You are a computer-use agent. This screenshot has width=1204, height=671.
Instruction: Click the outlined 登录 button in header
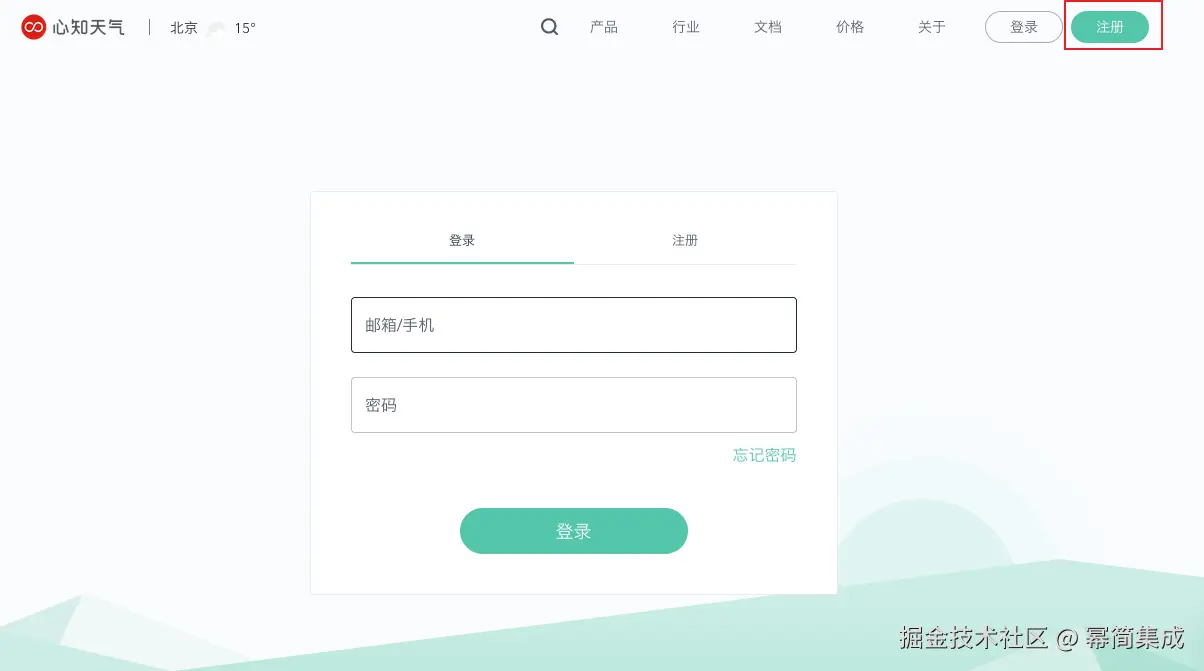tap(1024, 27)
